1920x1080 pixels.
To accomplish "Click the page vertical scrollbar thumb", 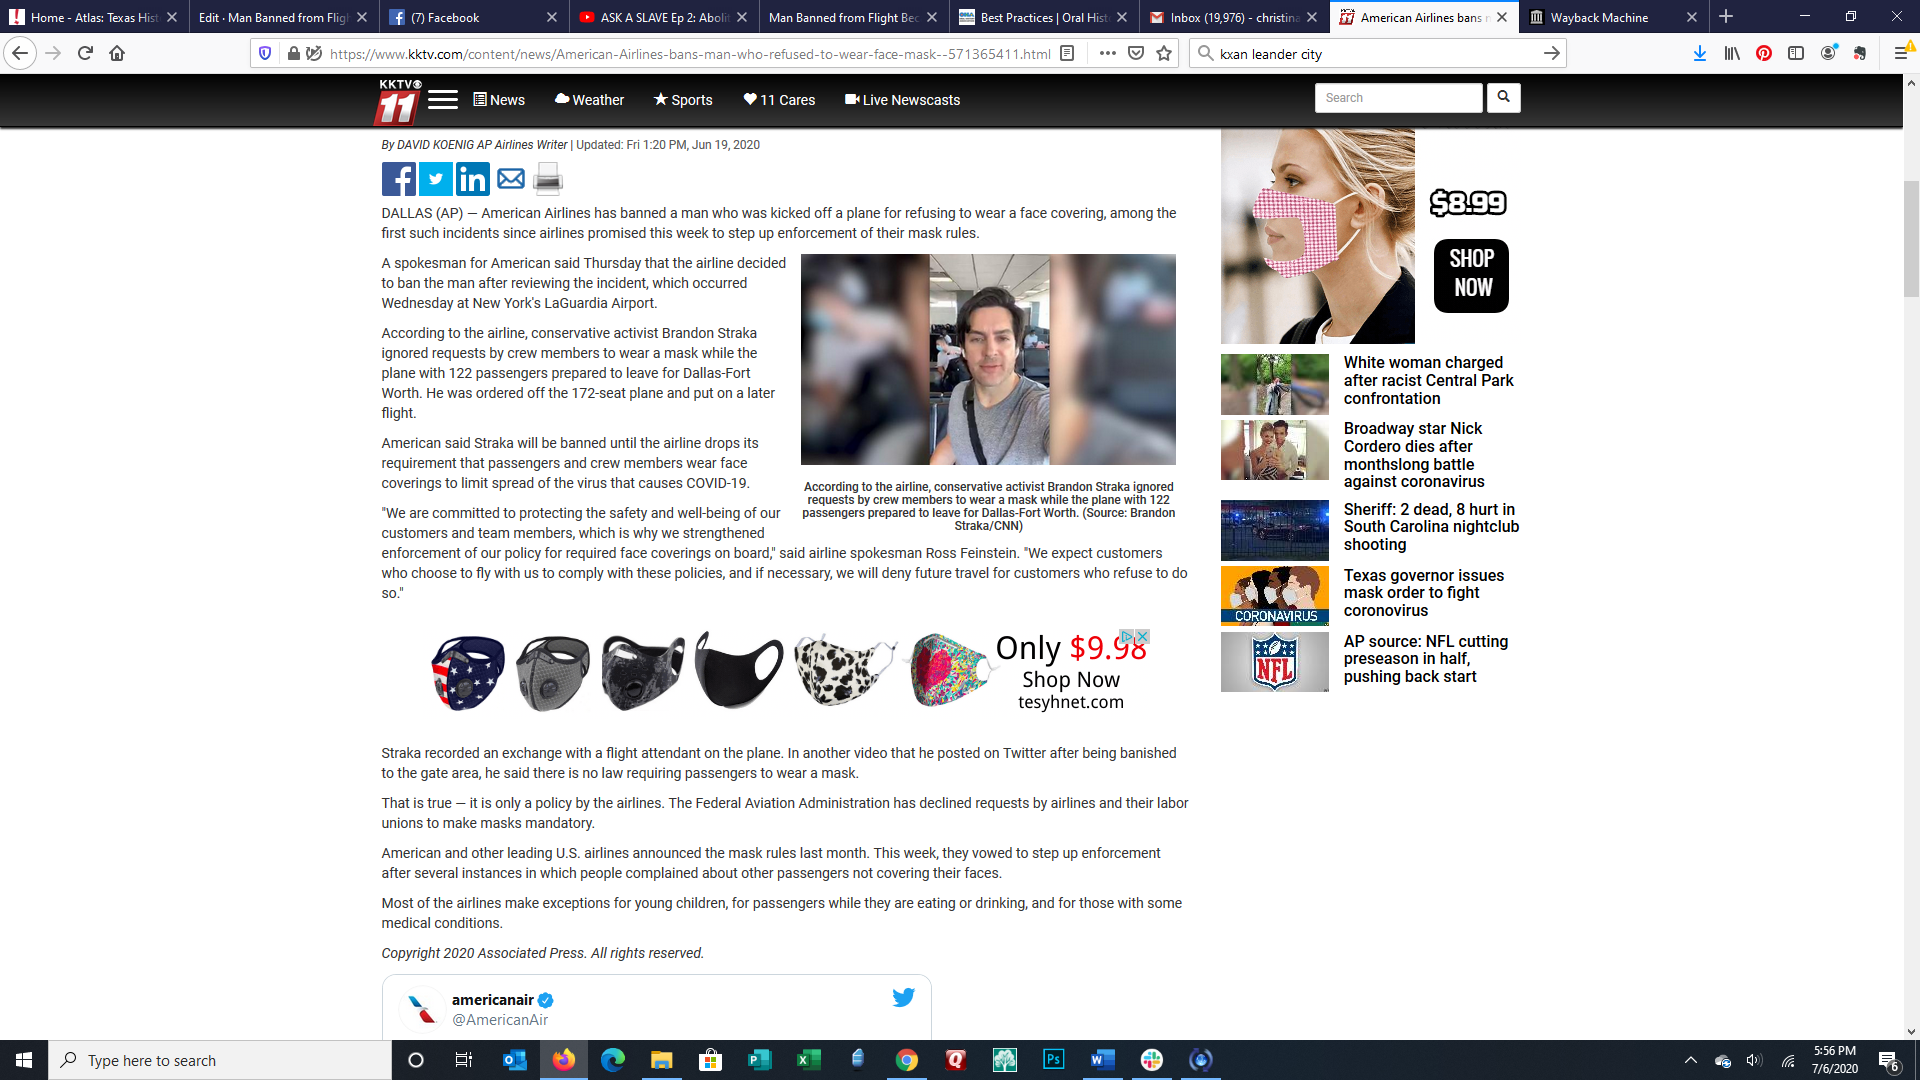I will point(1911,238).
